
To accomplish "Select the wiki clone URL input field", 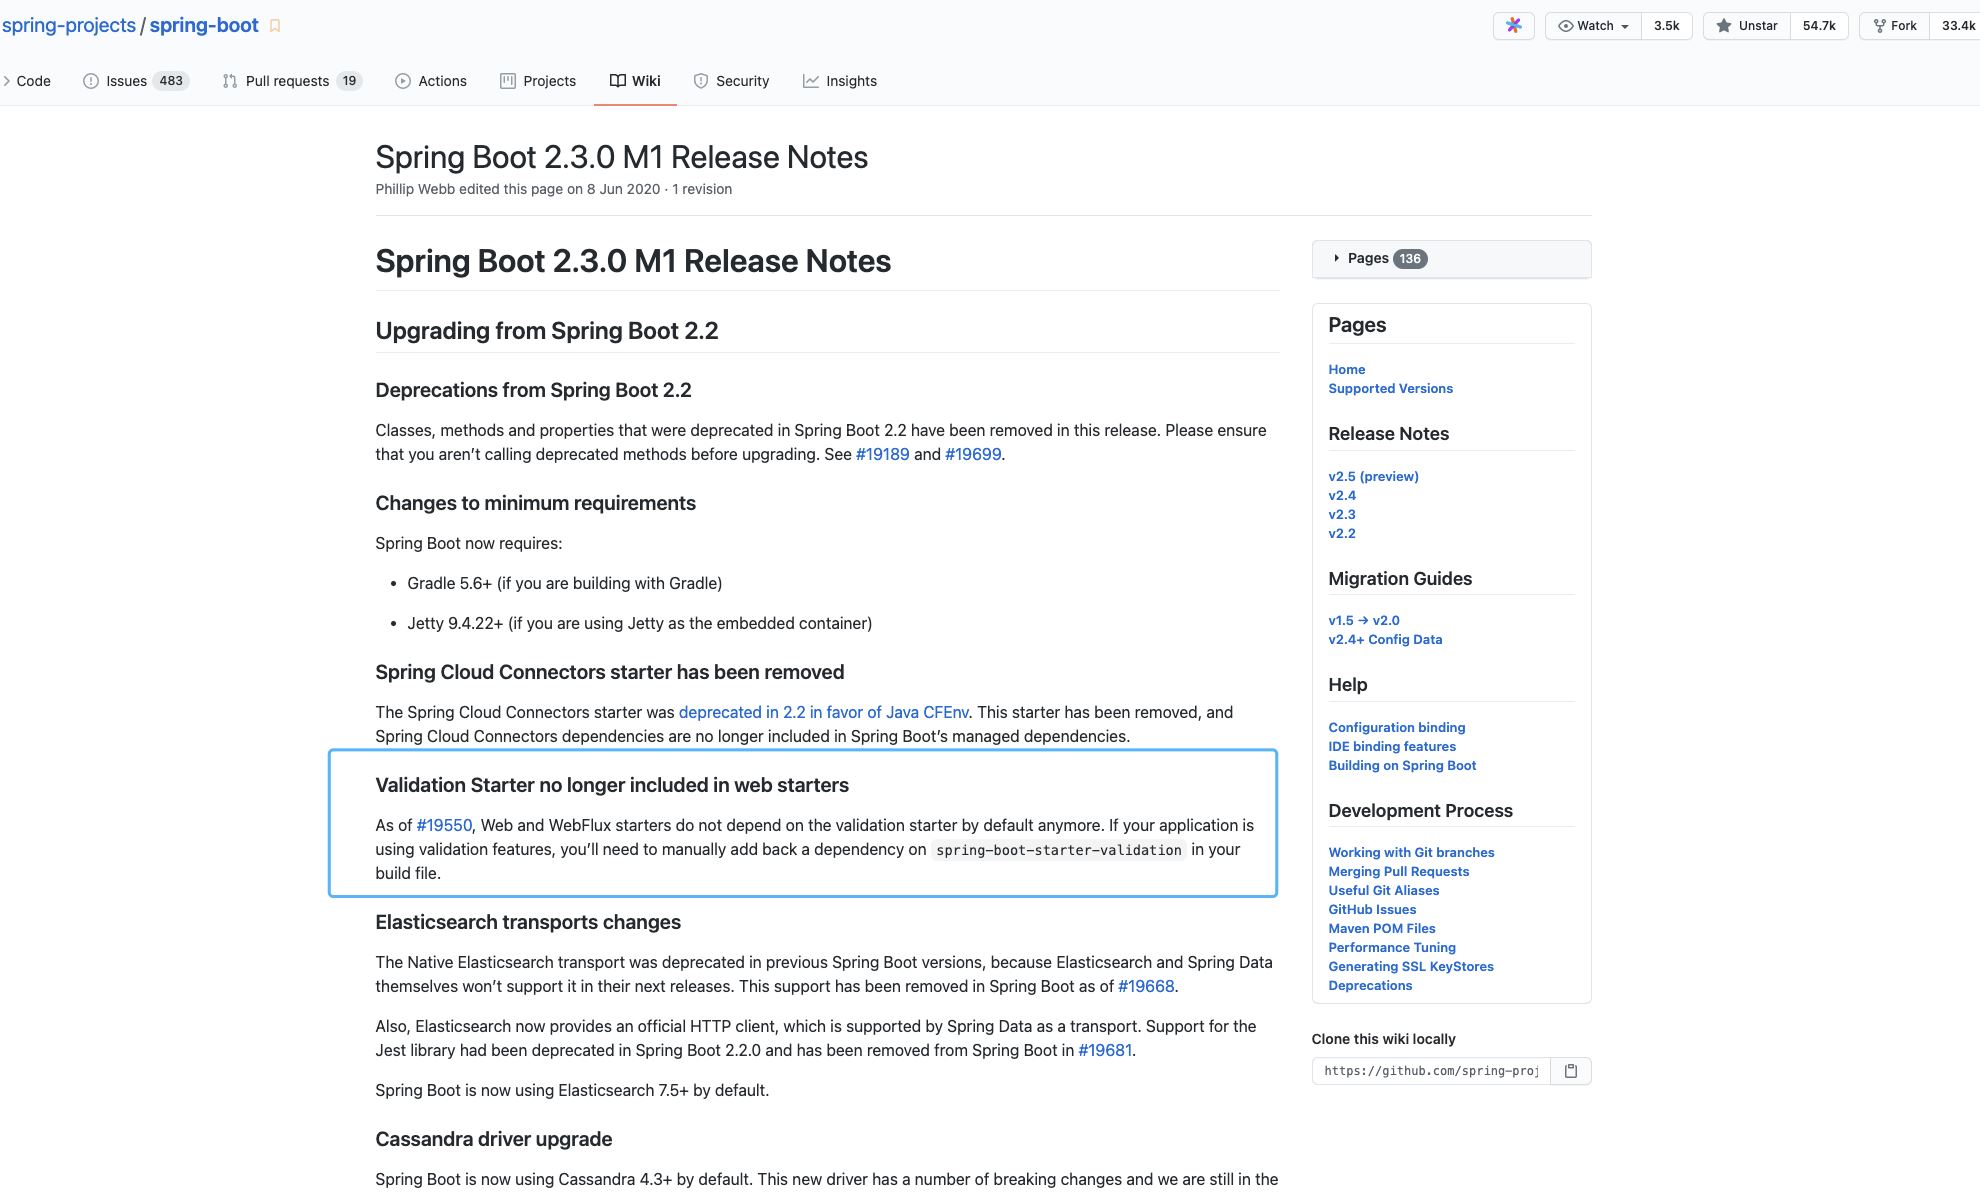I will pyautogui.click(x=1430, y=1071).
